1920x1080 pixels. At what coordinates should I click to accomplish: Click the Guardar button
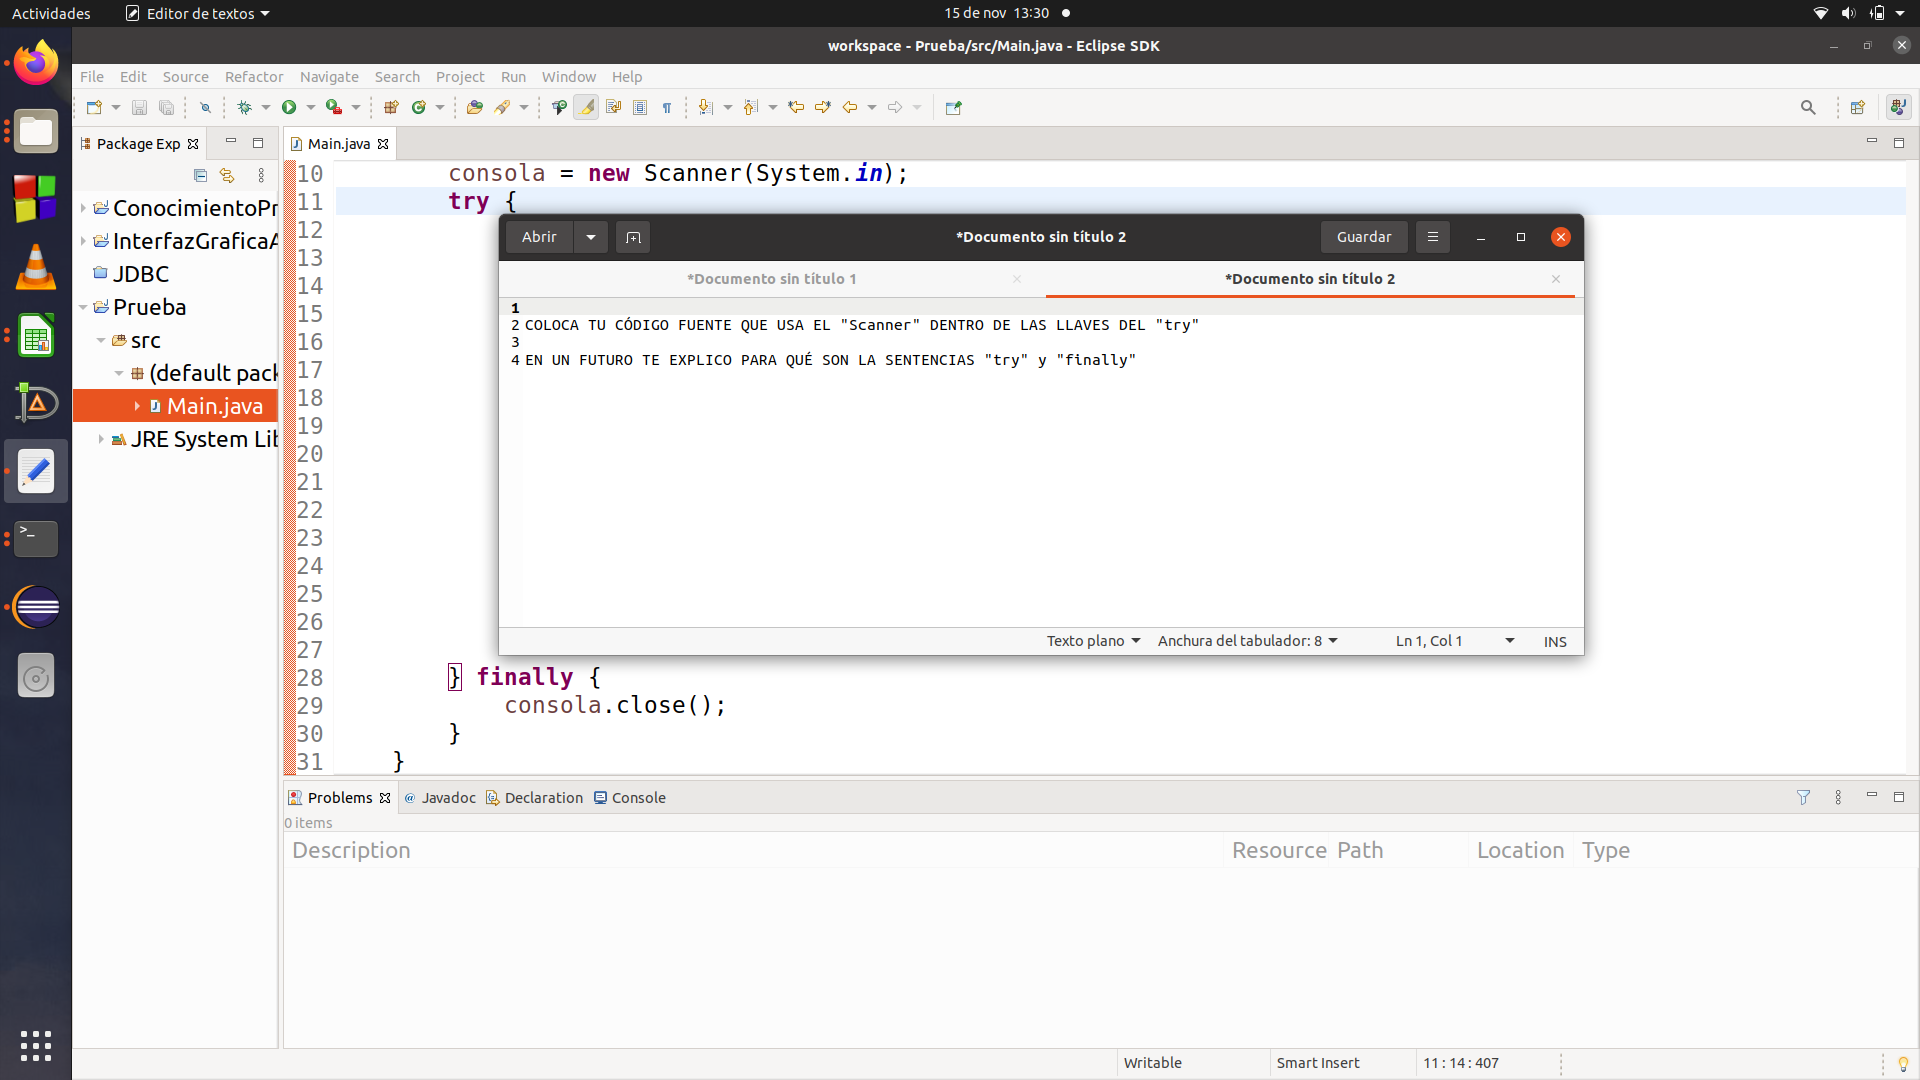(1364, 237)
